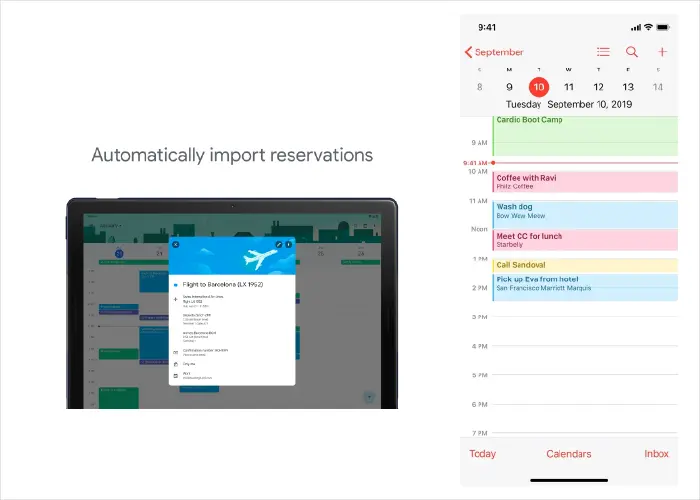Click the calendar icon at popup bottom

[175, 376]
